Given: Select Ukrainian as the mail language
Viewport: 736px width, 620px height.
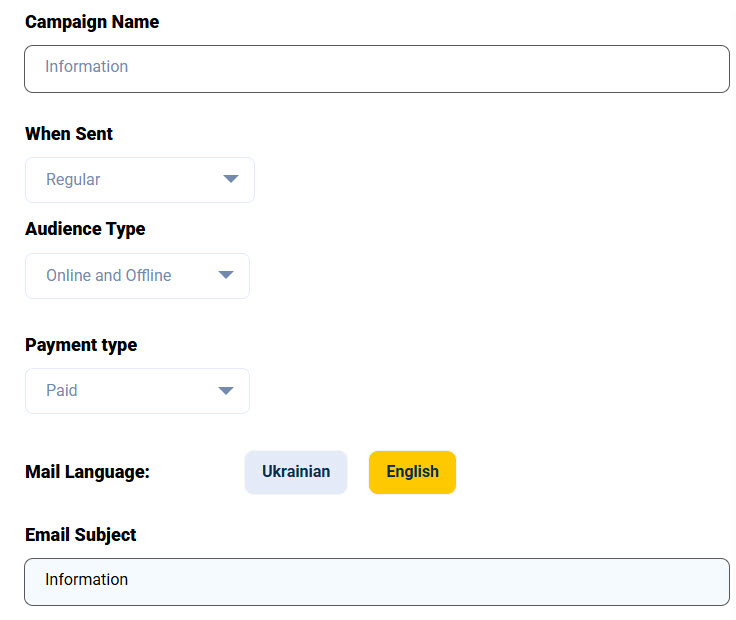Looking at the screenshot, I should 296,472.
